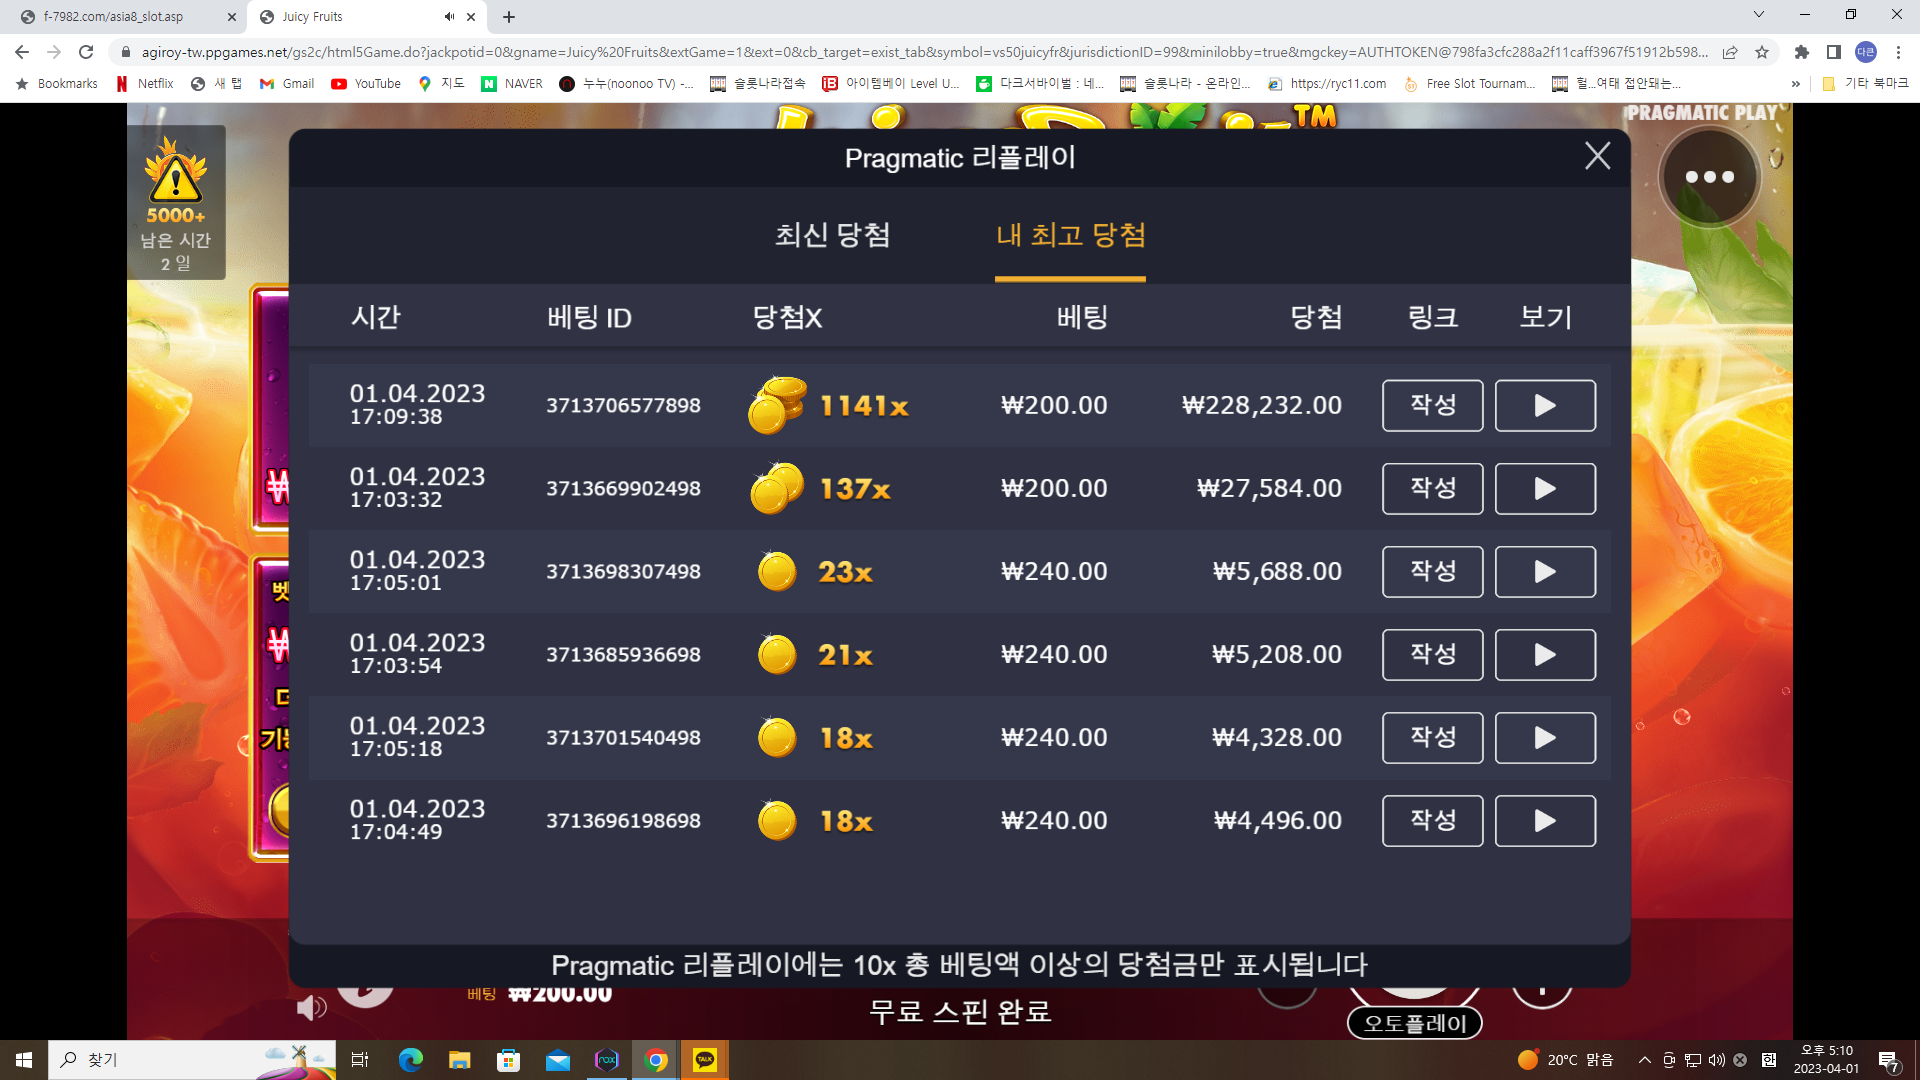The image size is (1920, 1080).
Task: Open the 기타 북마크 folder
Action: tap(1865, 84)
